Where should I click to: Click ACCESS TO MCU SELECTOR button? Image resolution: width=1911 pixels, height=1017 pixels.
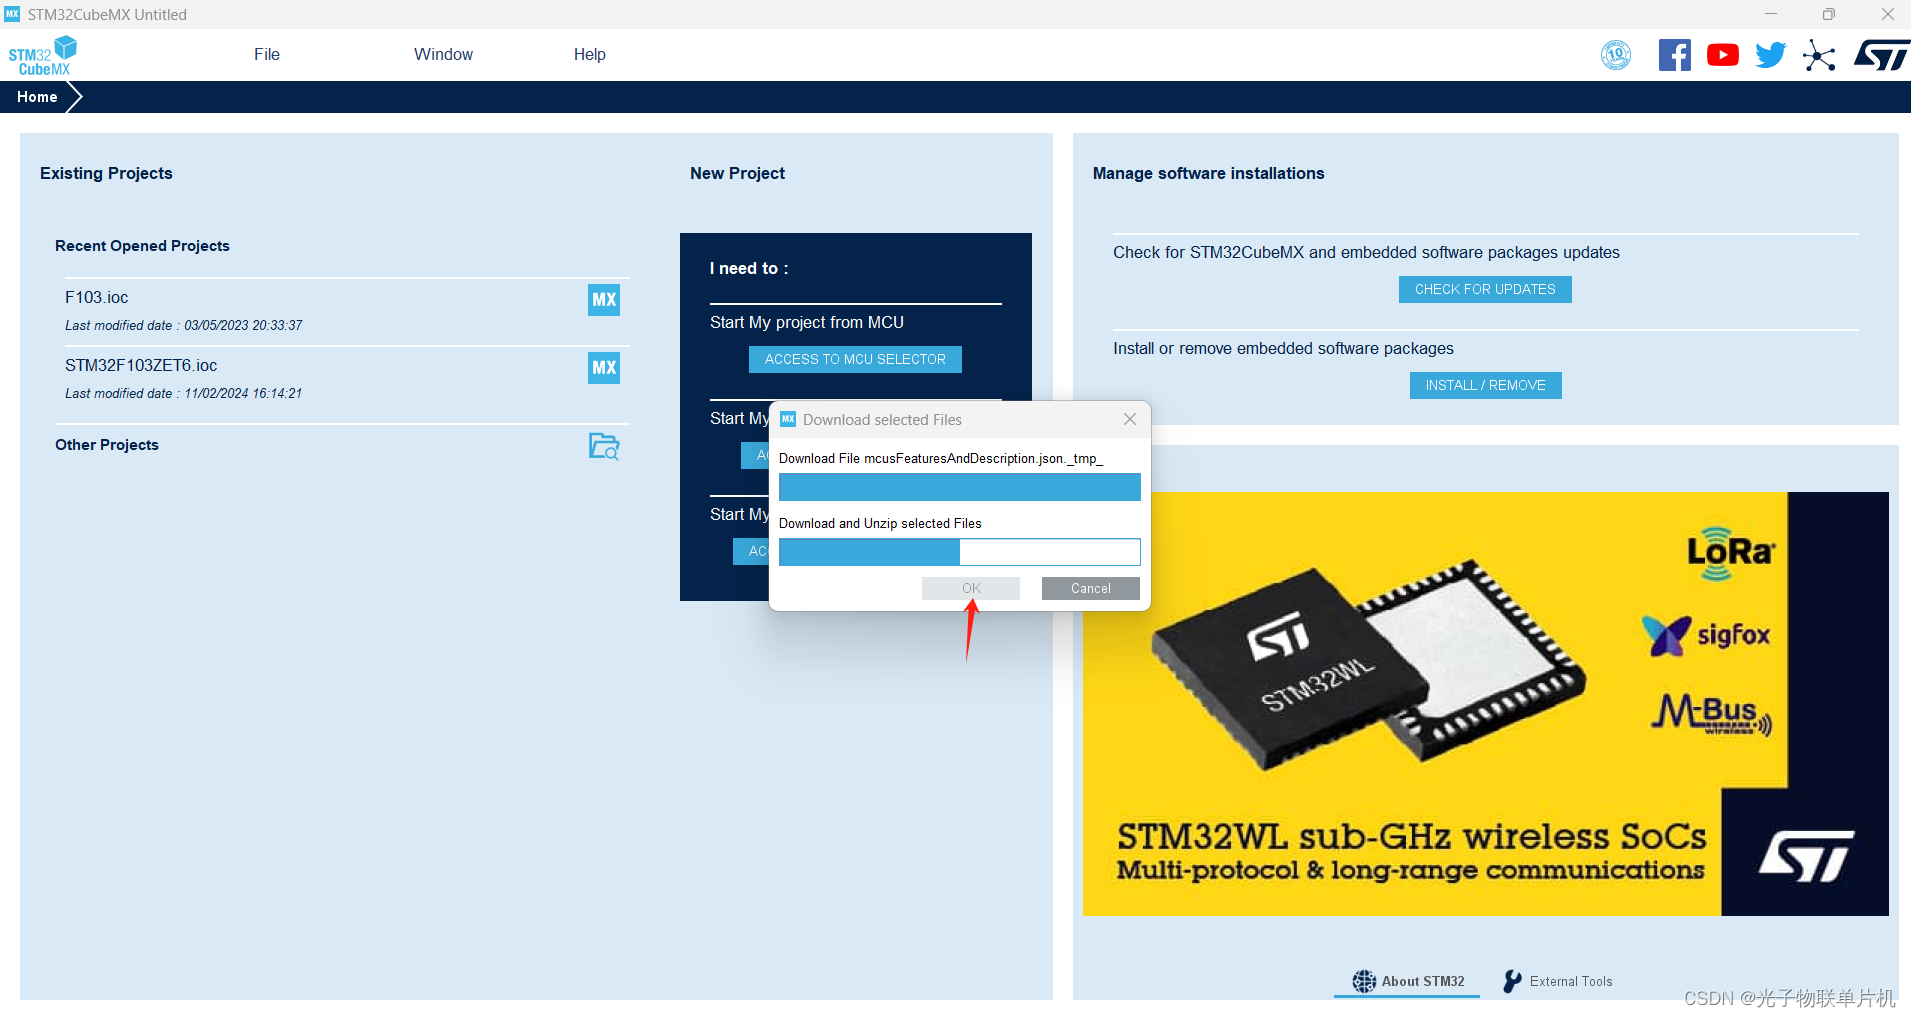855,359
